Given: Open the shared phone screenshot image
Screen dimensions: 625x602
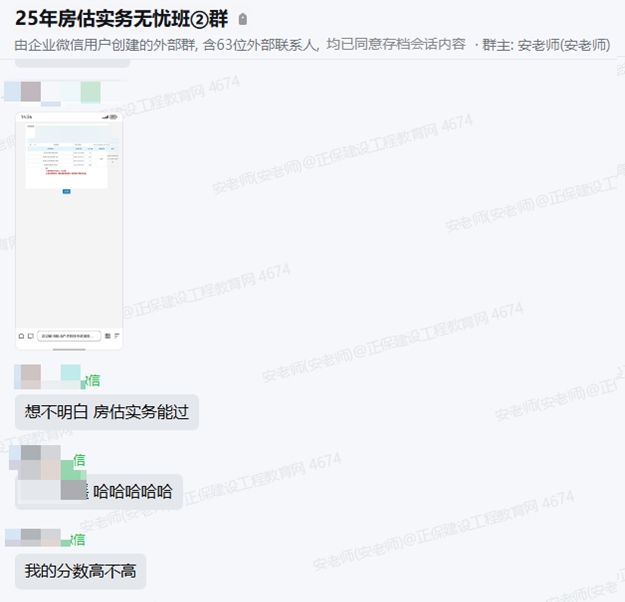Looking at the screenshot, I should pyautogui.click(x=68, y=230).
